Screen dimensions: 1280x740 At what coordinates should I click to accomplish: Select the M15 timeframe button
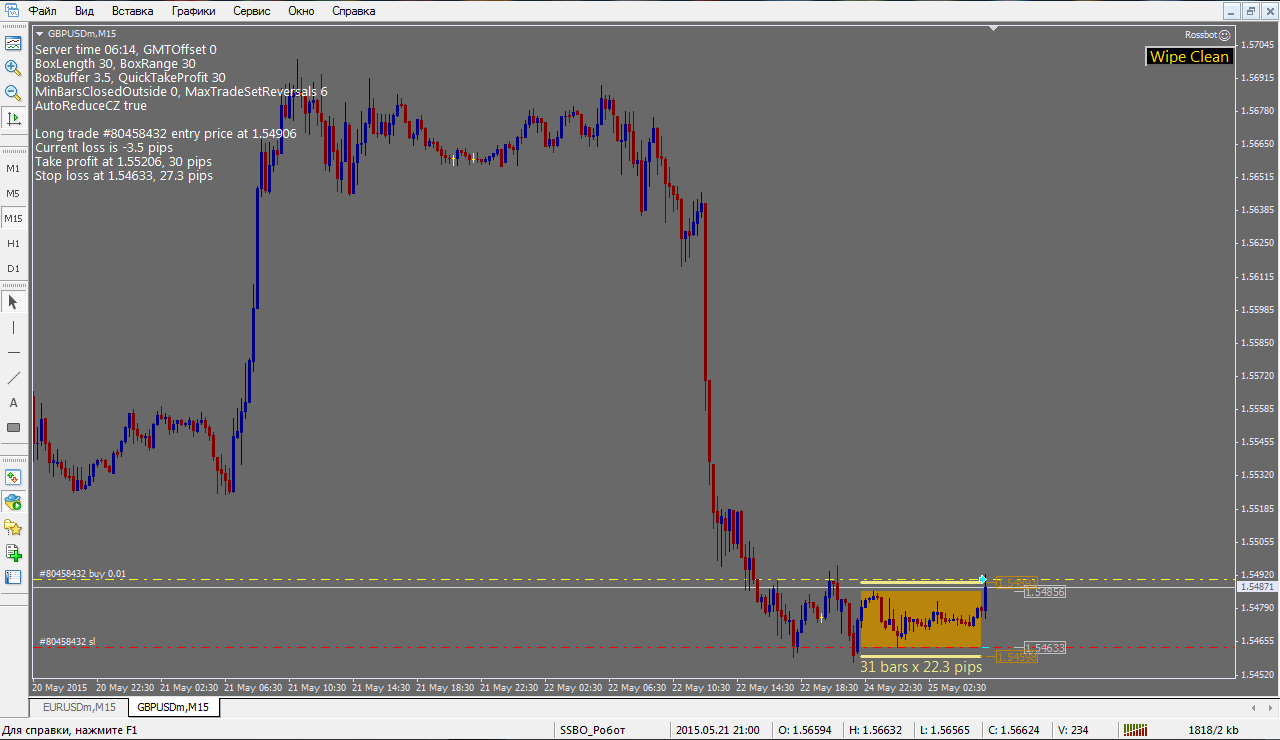pyautogui.click(x=13, y=218)
